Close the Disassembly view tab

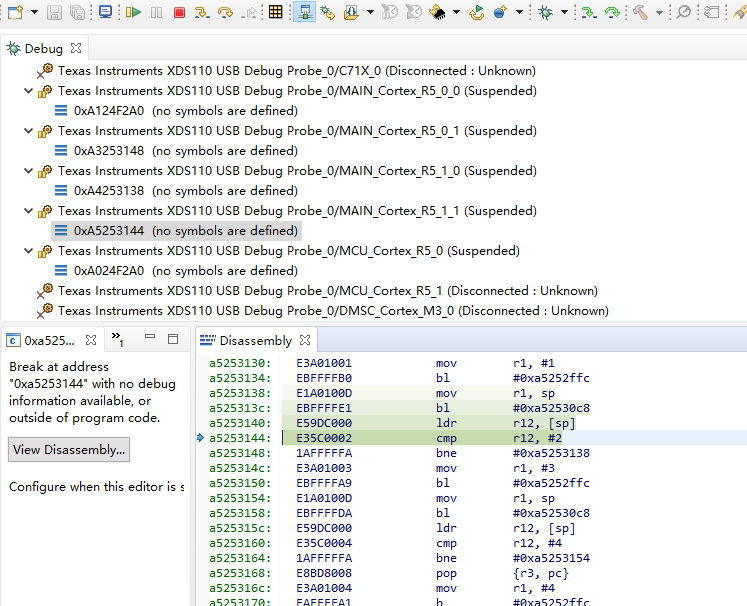(x=305, y=340)
